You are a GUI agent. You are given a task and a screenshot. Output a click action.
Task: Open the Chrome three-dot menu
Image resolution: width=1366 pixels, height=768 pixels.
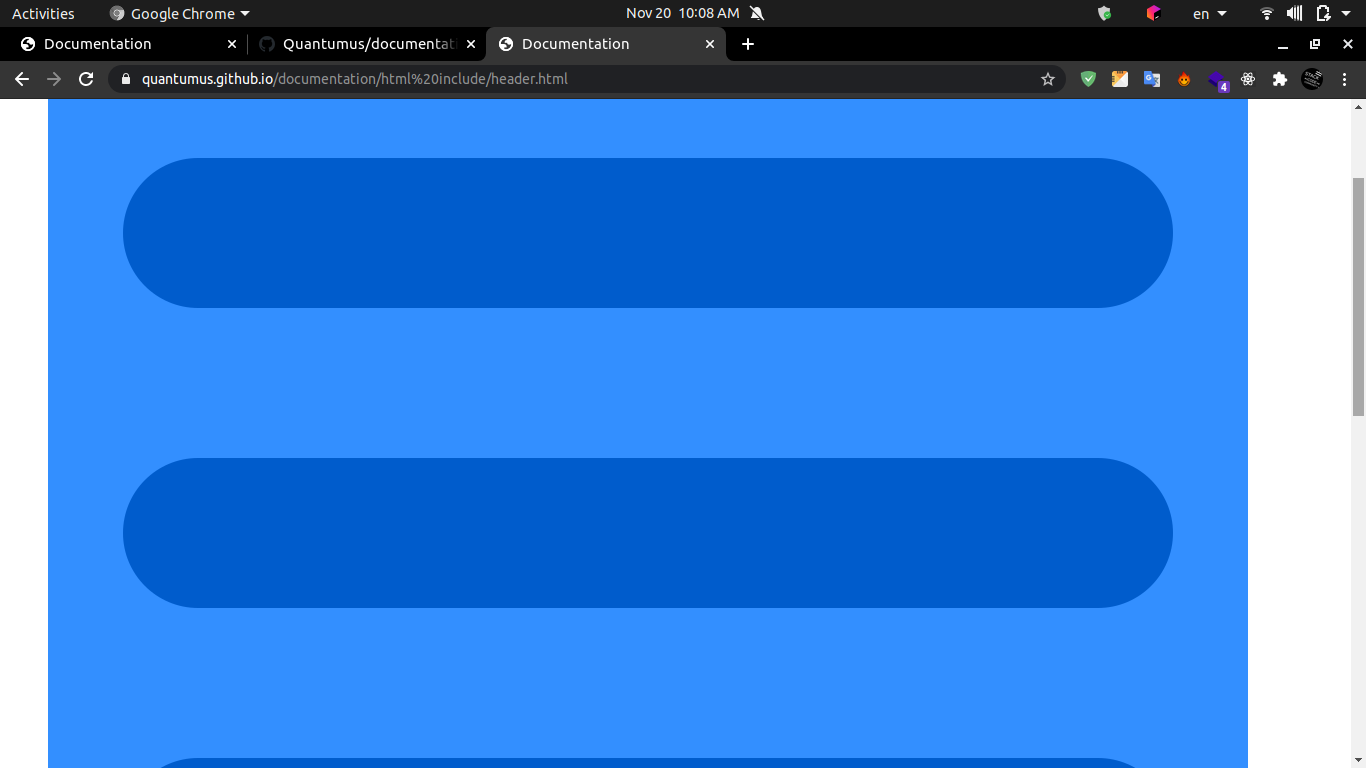point(1345,79)
